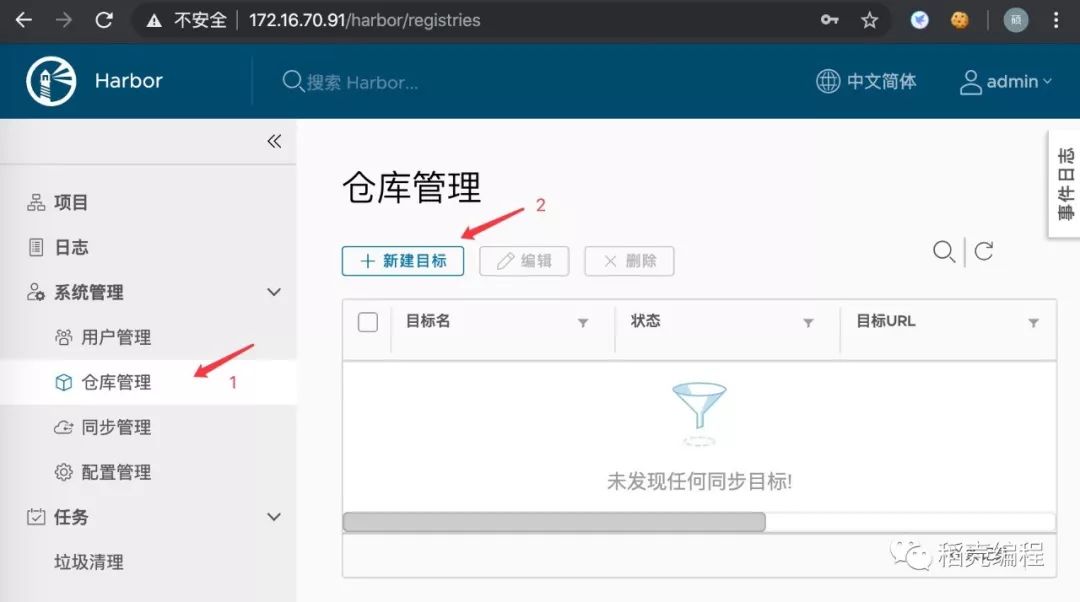
Task: Collapse the 任务 chevron
Action: click(x=274, y=517)
